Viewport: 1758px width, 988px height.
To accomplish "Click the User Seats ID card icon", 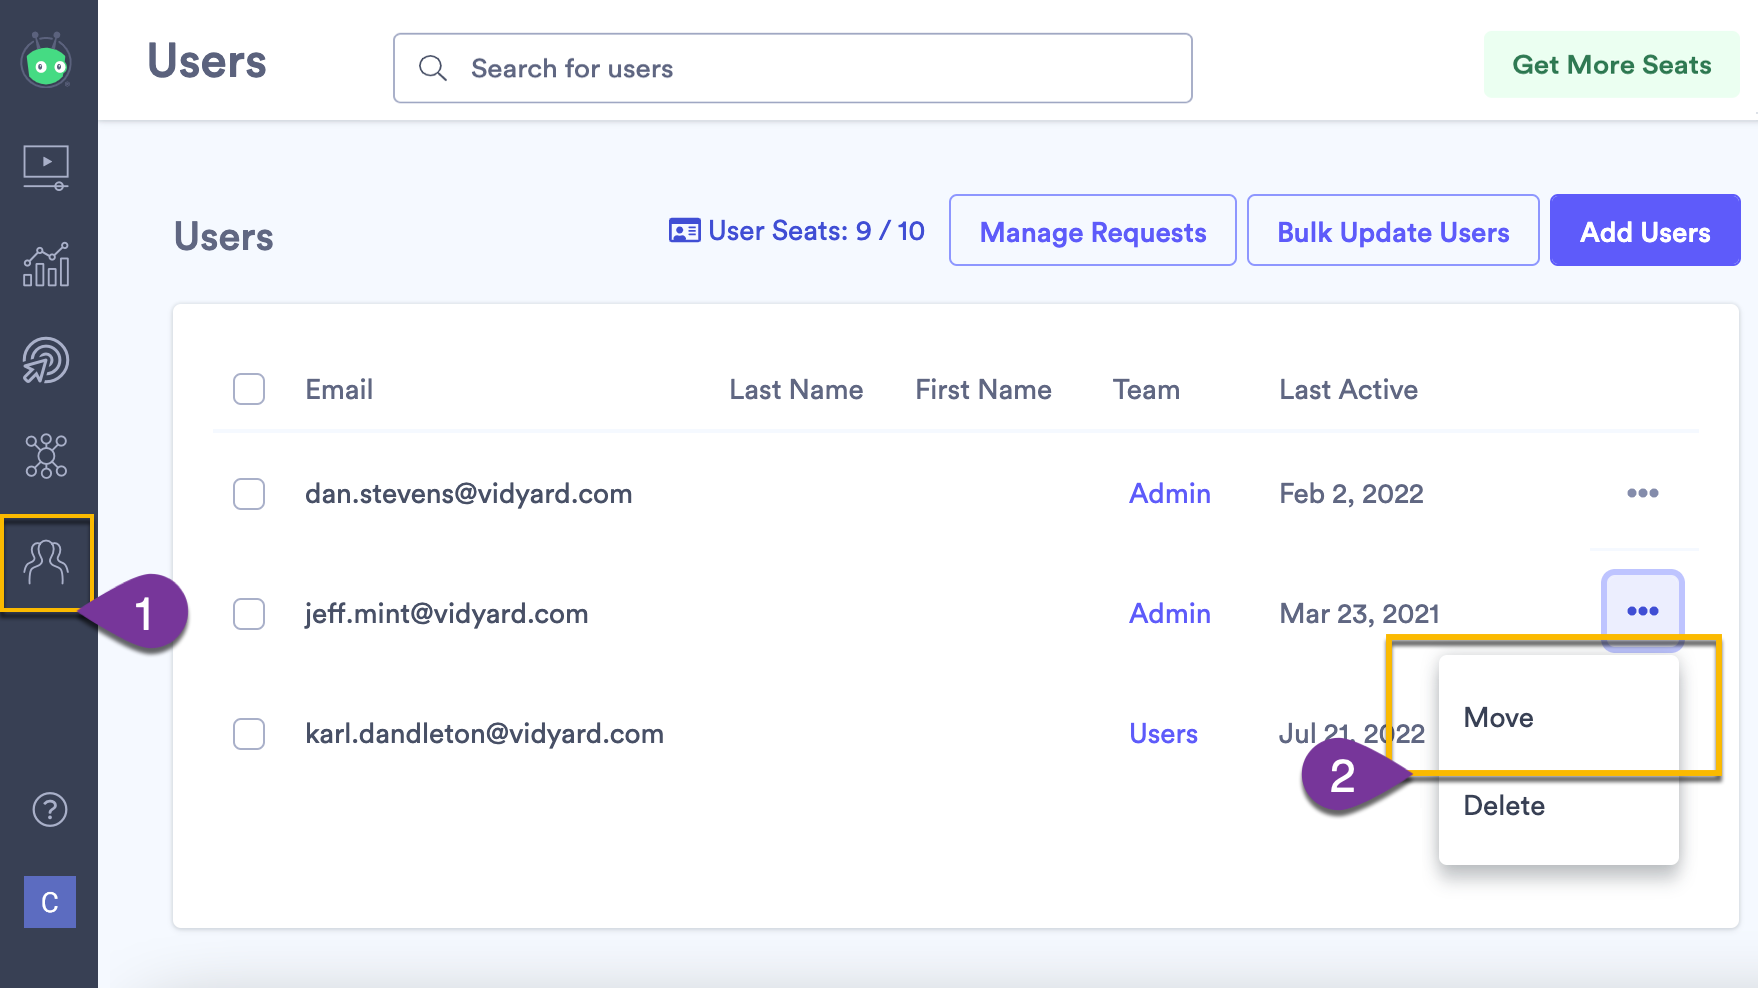I will point(684,231).
